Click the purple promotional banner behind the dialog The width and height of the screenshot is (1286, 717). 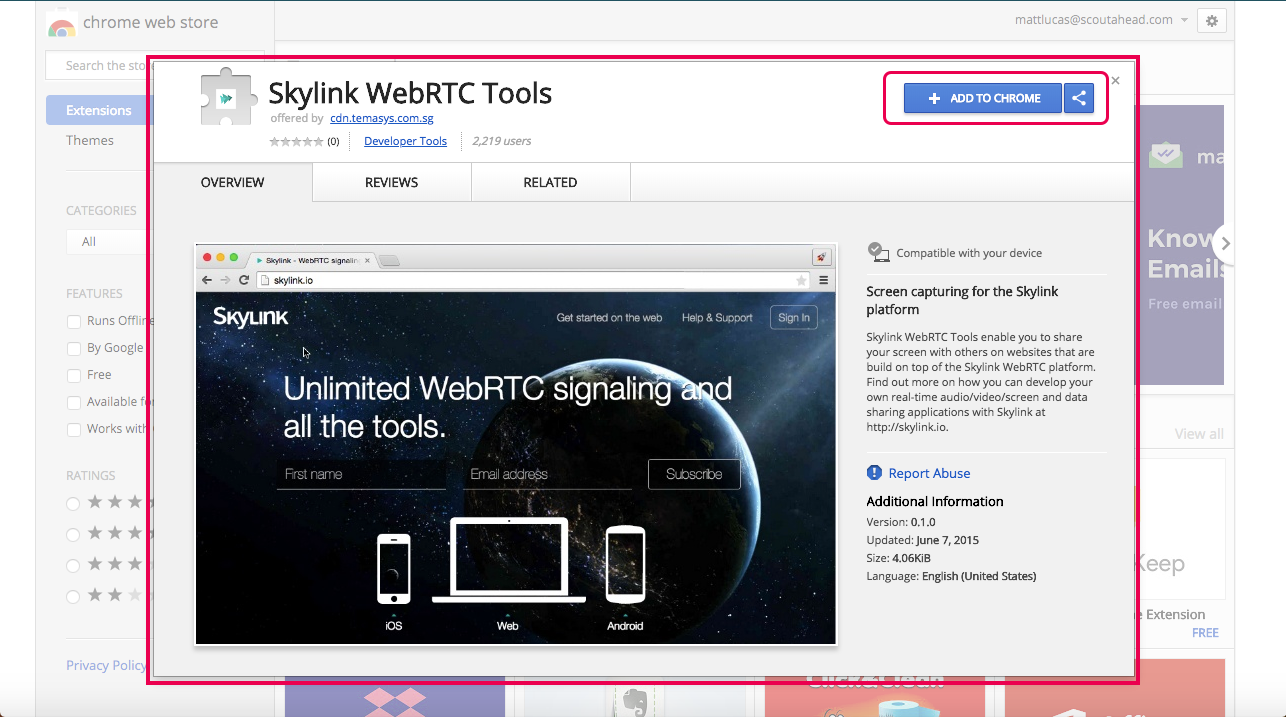coord(1182,245)
